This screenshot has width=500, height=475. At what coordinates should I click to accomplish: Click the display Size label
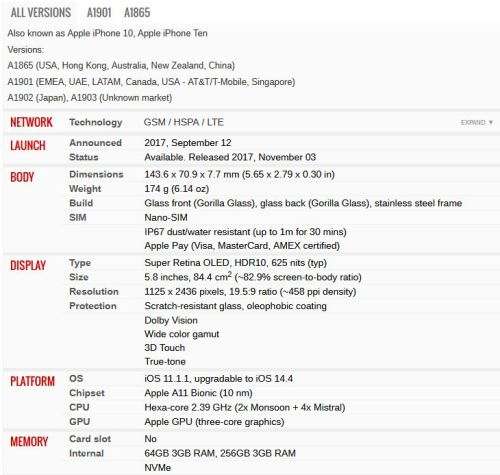click(x=79, y=277)
